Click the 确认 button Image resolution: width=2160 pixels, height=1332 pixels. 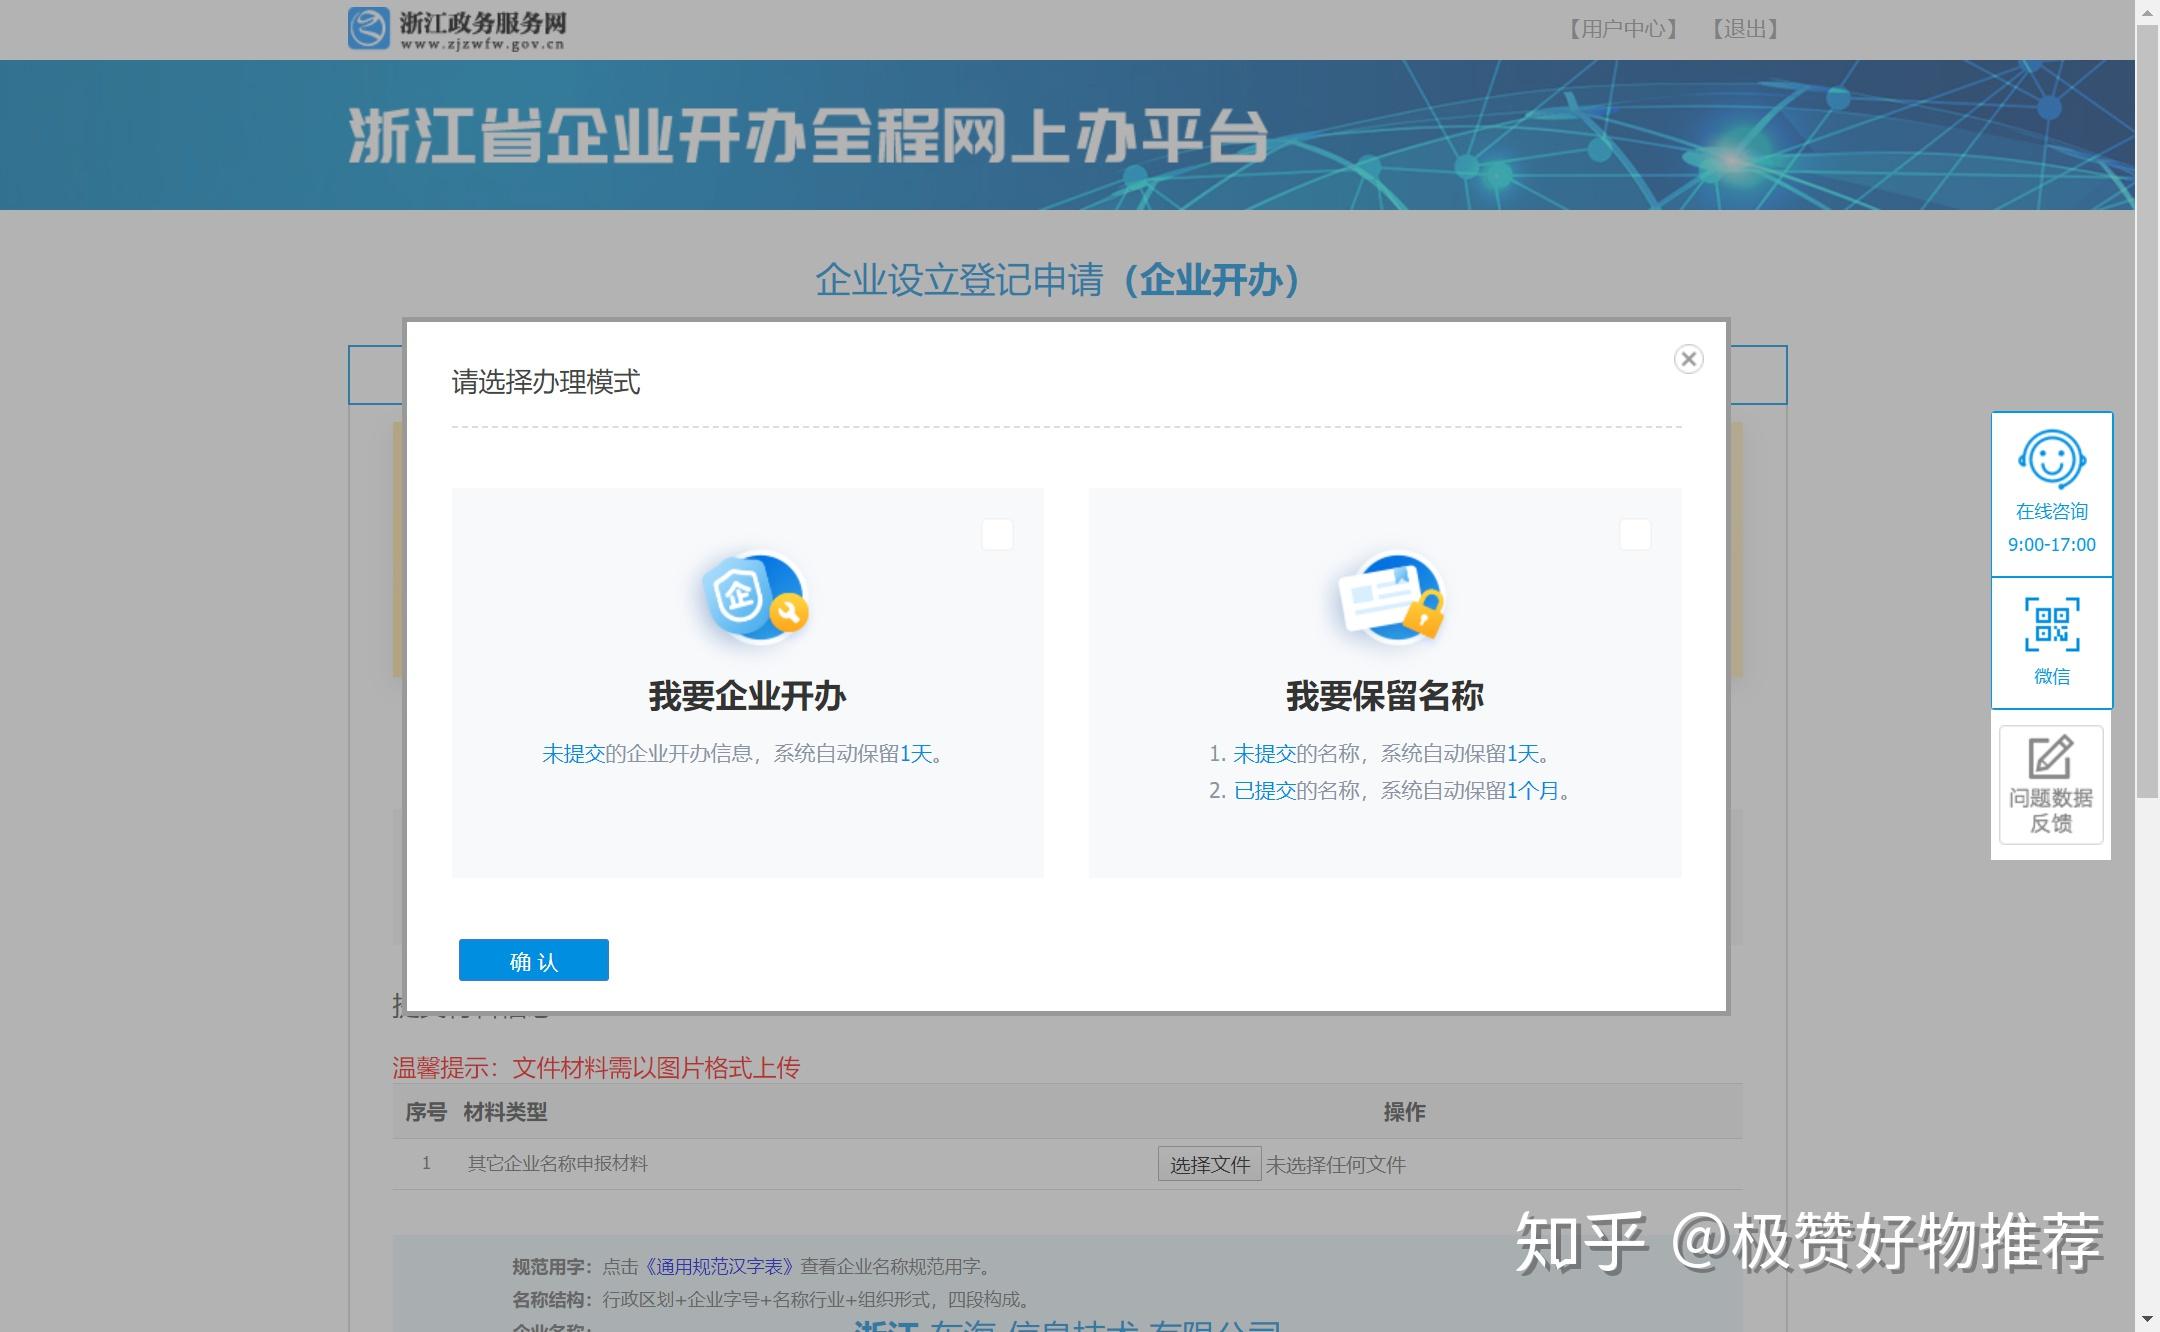click(533, 959)
